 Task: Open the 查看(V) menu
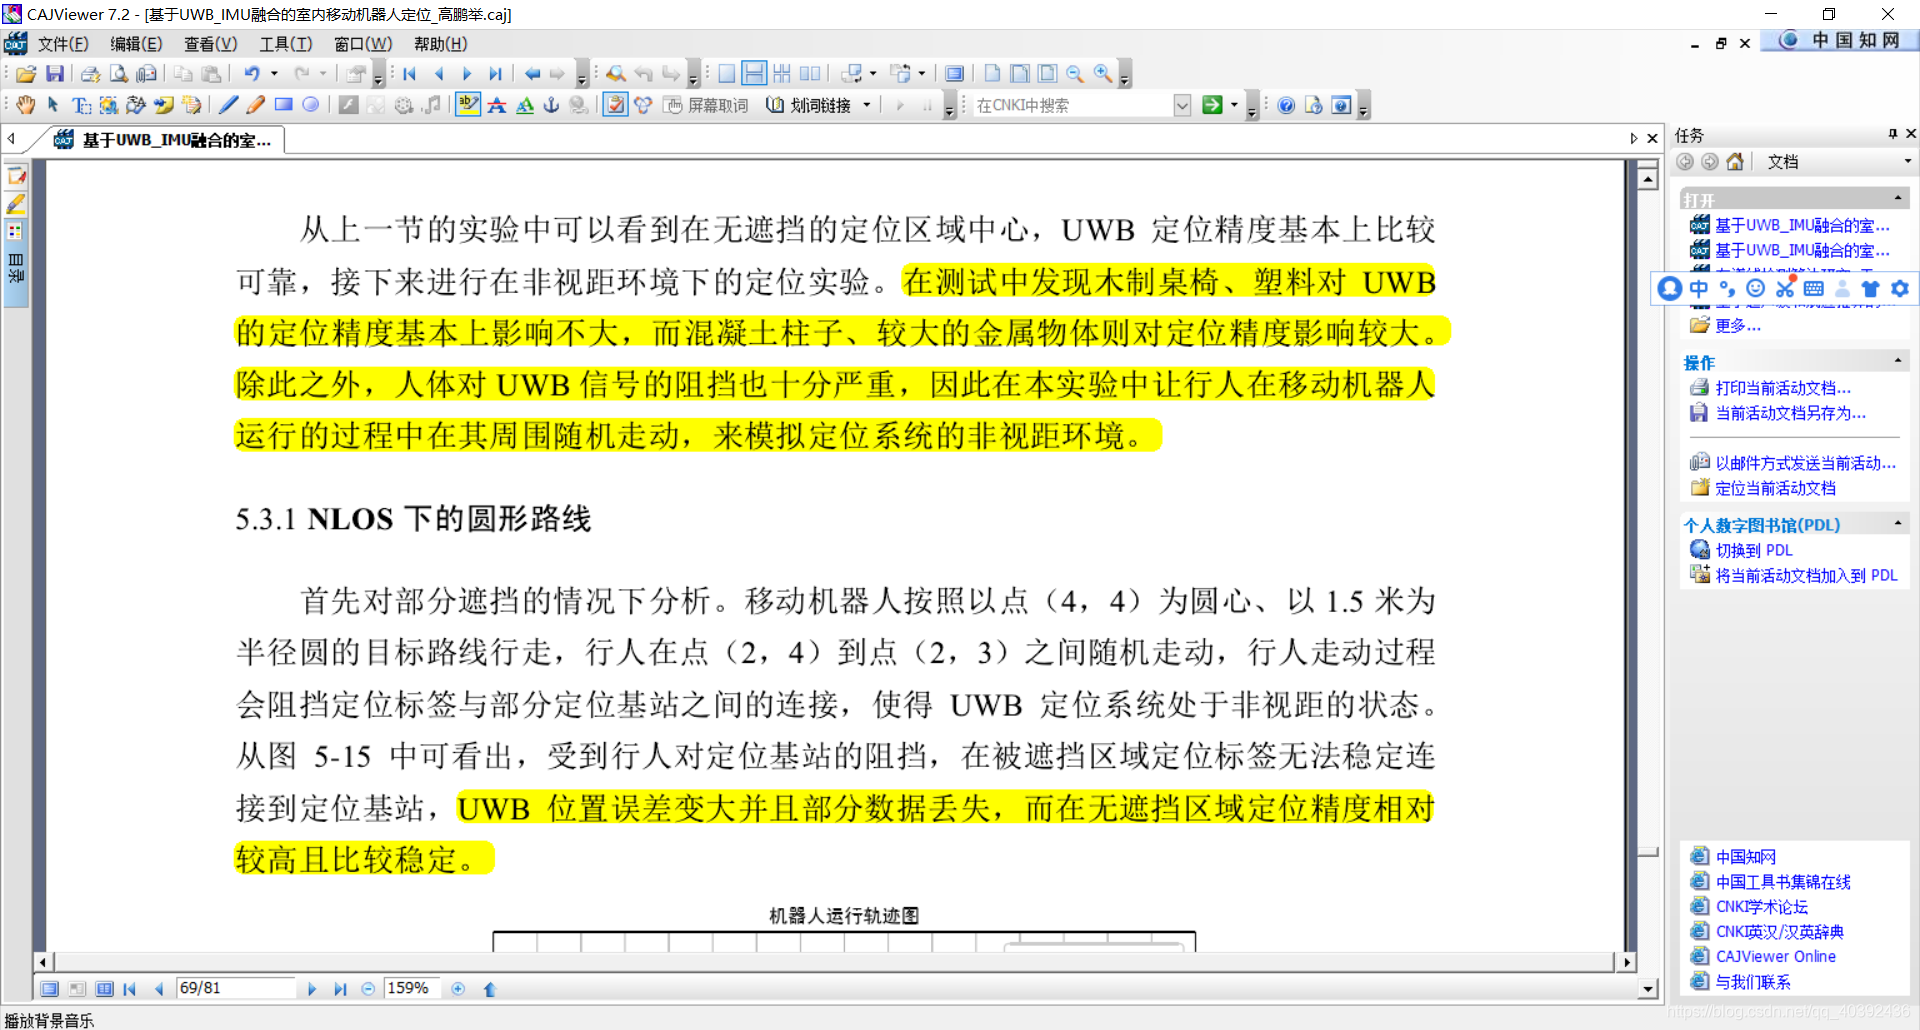[x=211, y=44]
